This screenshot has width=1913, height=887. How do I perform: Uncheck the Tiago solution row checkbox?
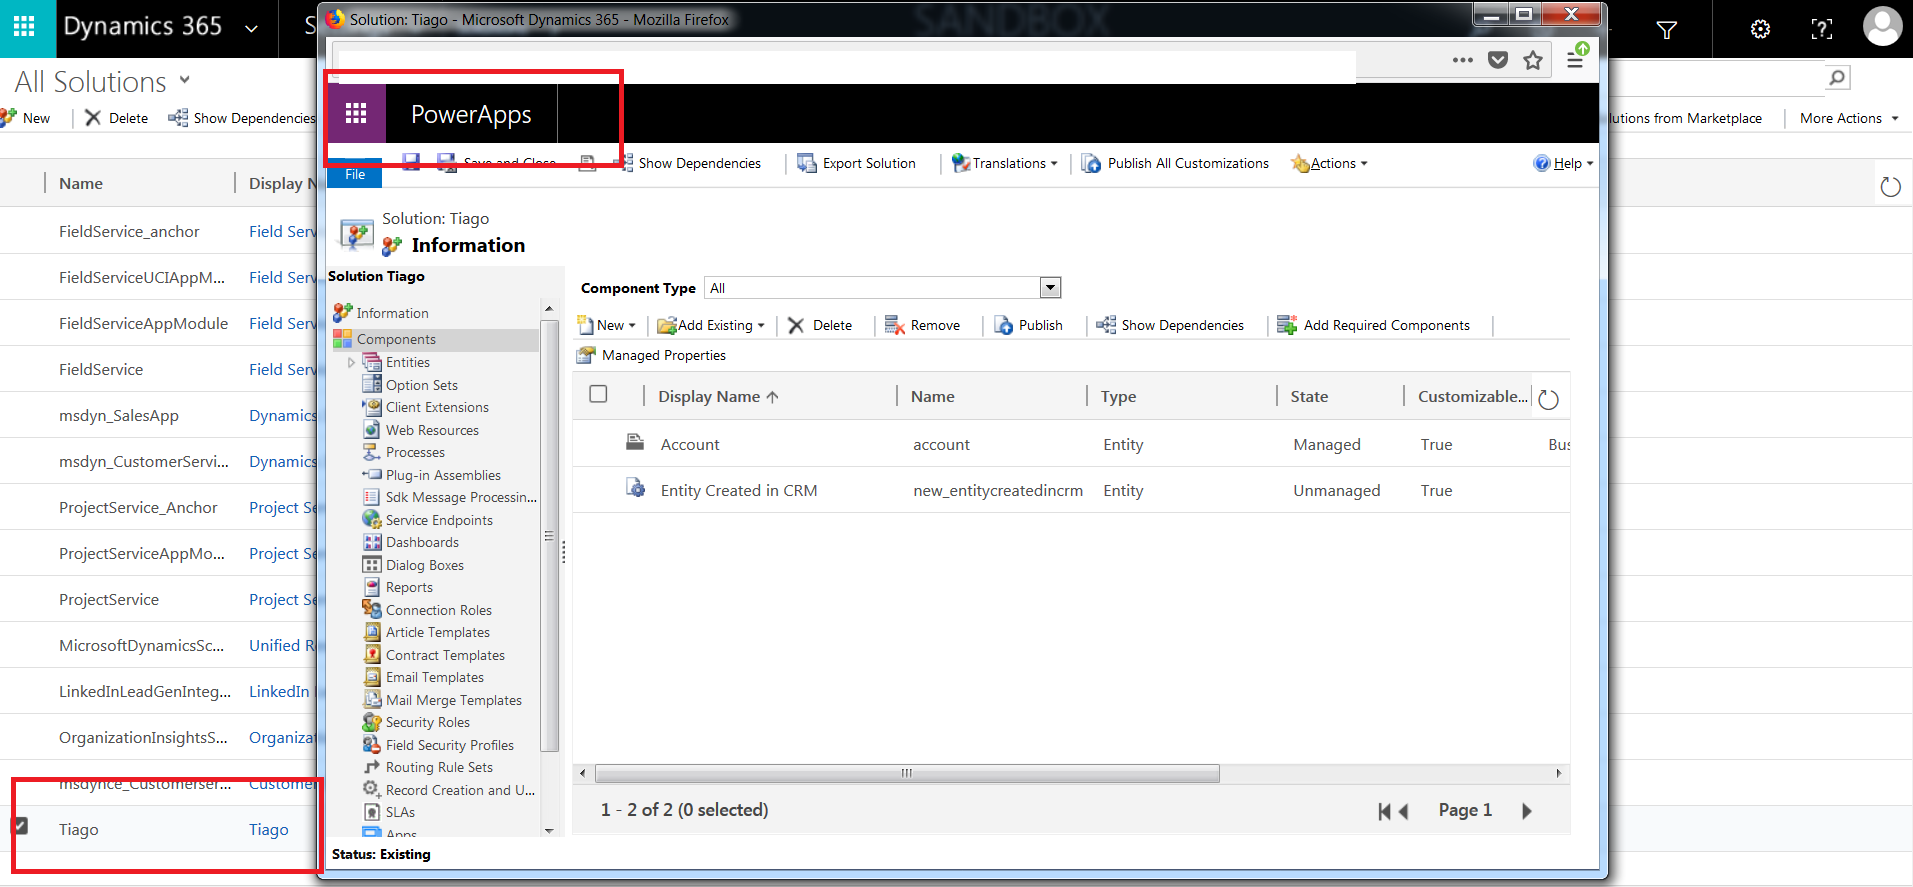[x=20, y=826]
